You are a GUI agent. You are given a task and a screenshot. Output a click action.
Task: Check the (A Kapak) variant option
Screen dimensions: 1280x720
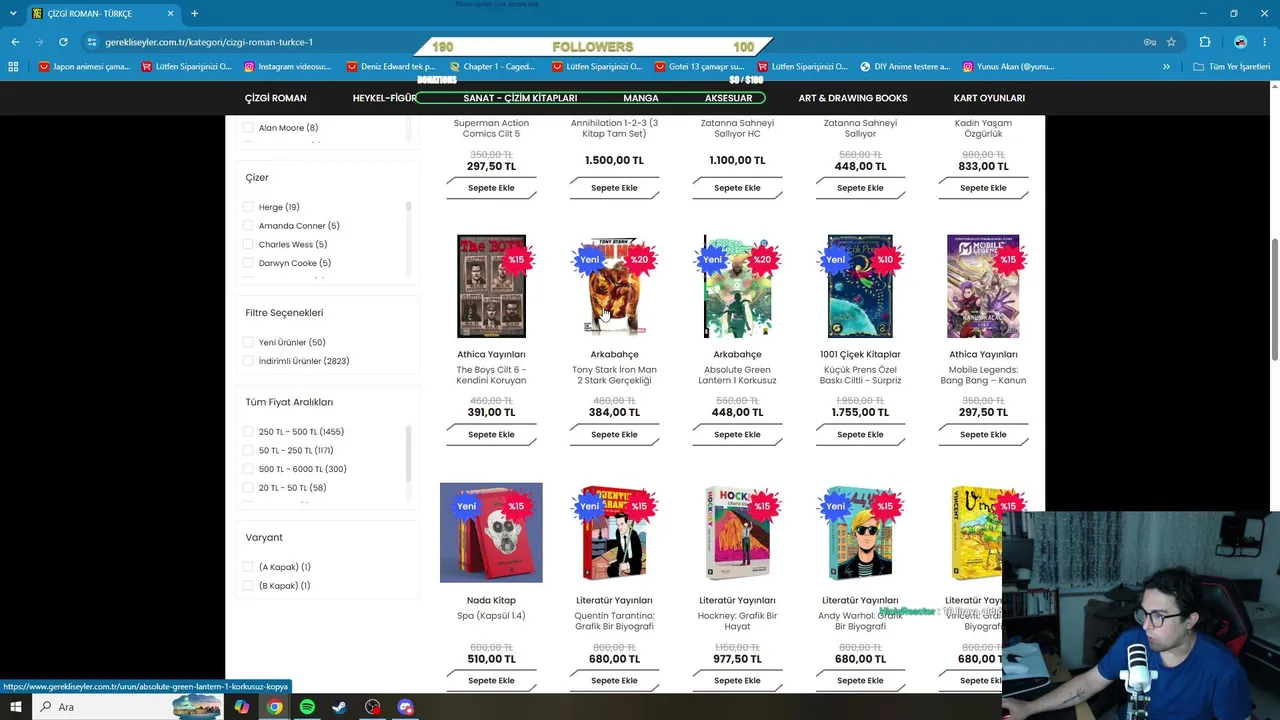pos(248,567)
